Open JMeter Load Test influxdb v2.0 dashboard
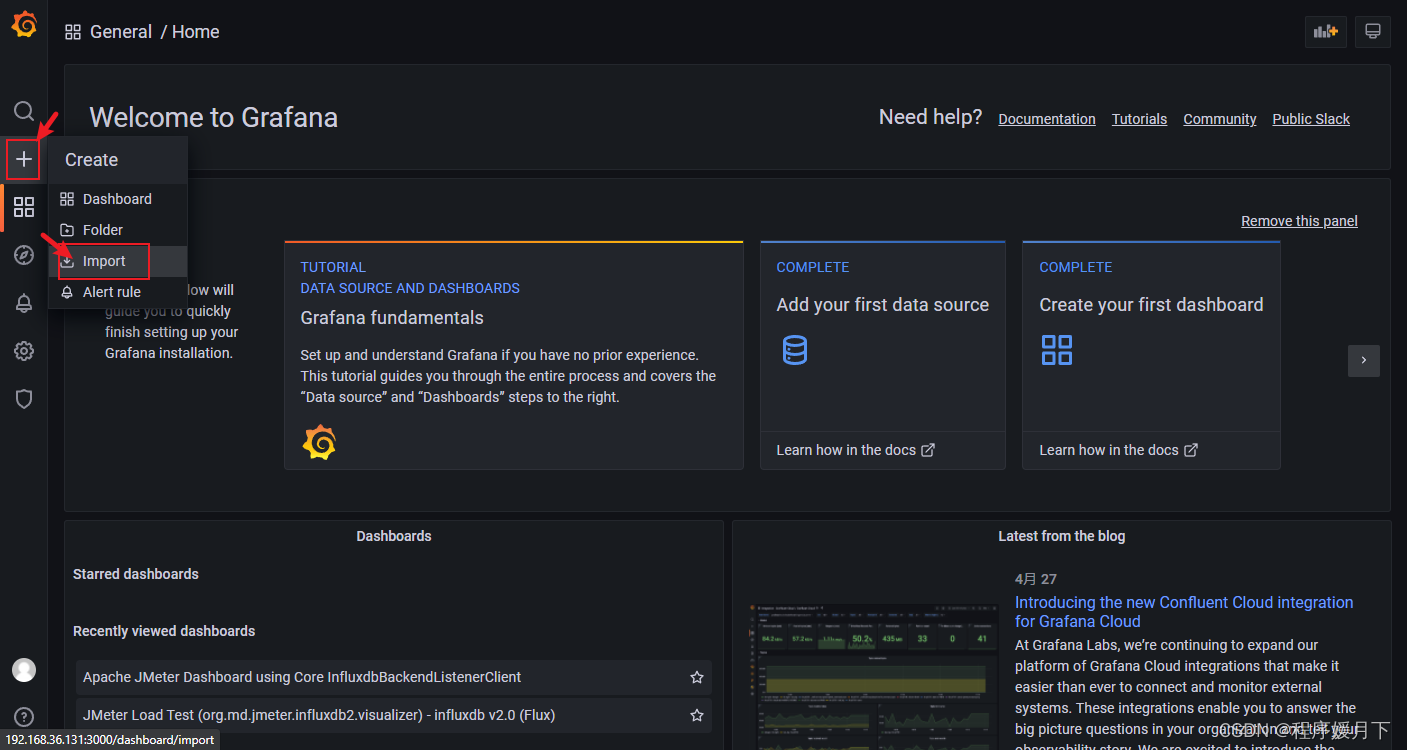 click(x=394, y=715)
